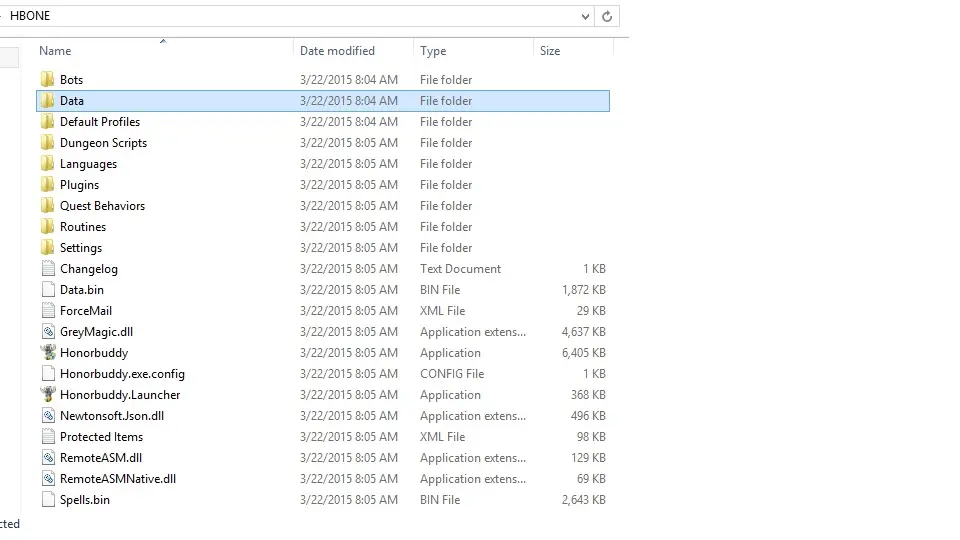This screenshot has height=540, width=960.
Task: Sort files by the Name column
Action: point(56,51)
